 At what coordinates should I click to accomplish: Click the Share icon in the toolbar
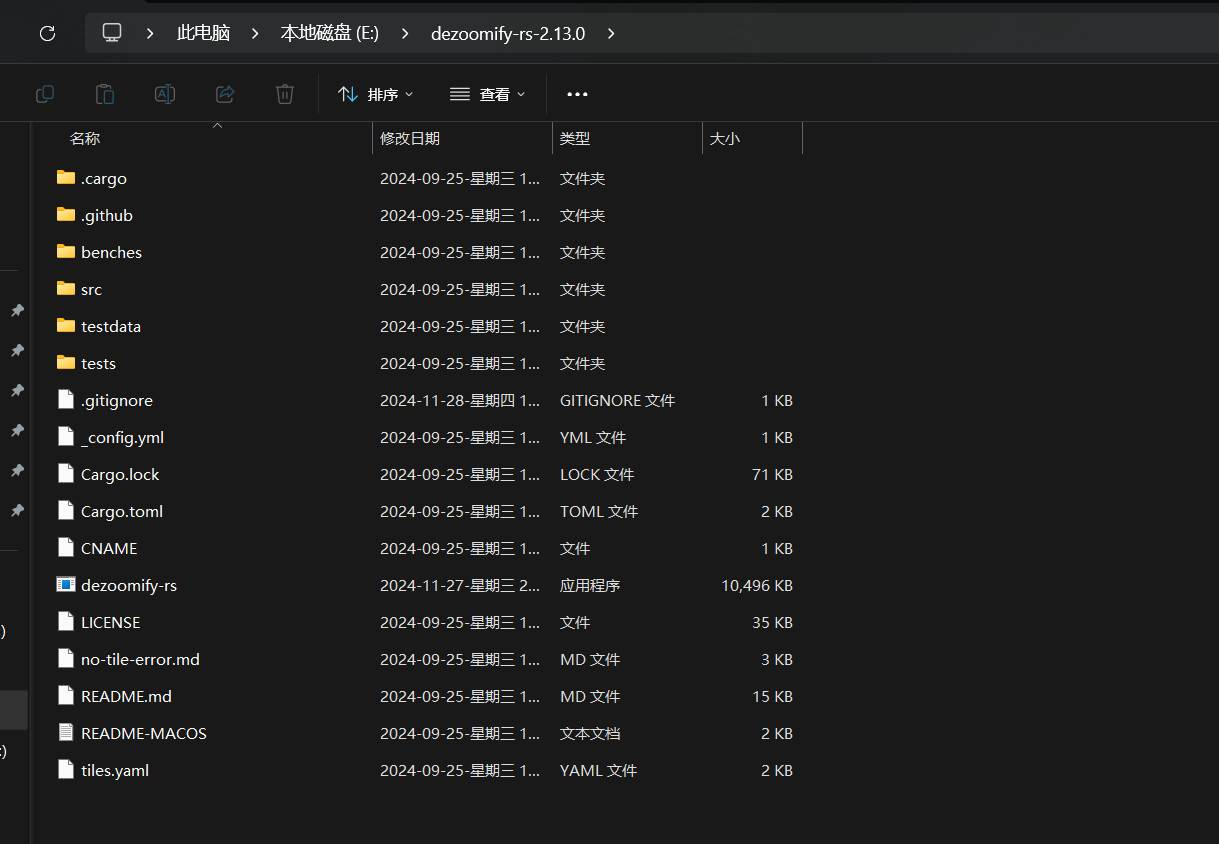(x=224, y=93)
